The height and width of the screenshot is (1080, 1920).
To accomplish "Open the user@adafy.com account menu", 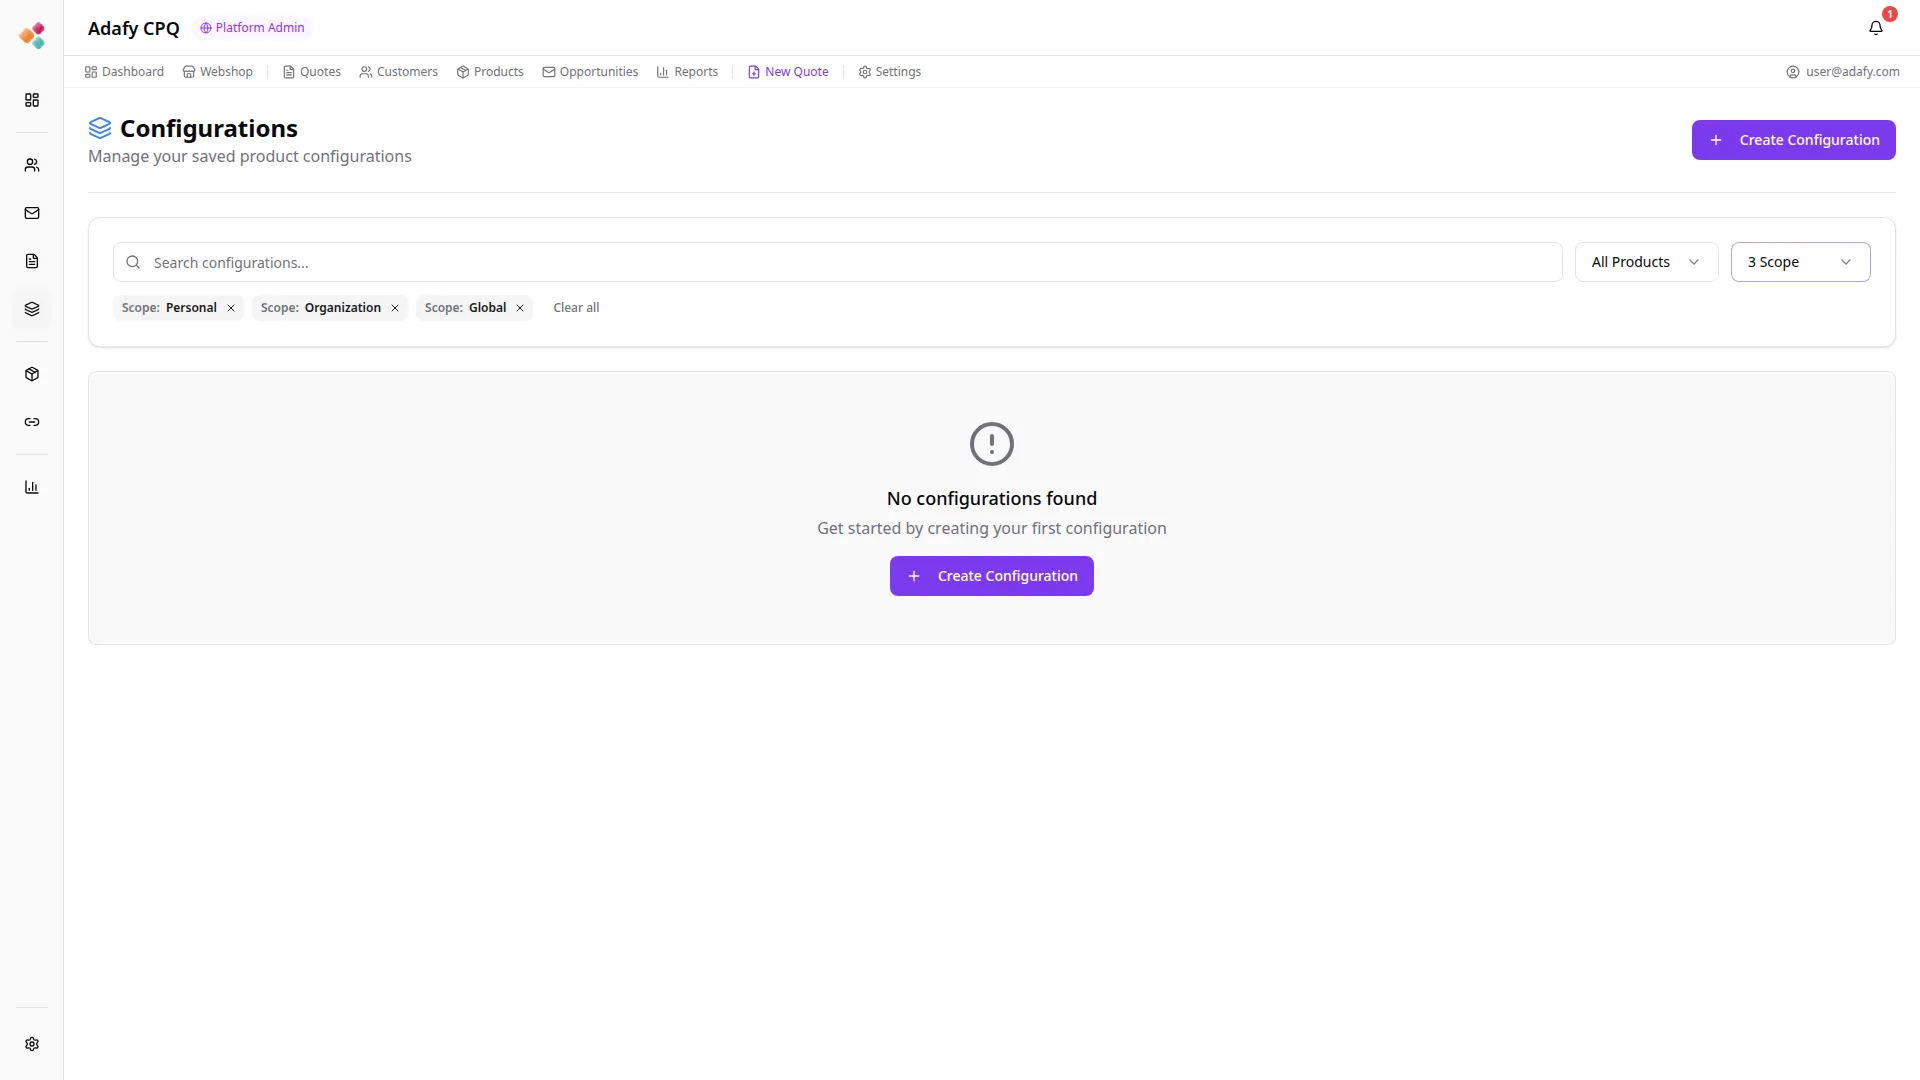I will 1842,72.
